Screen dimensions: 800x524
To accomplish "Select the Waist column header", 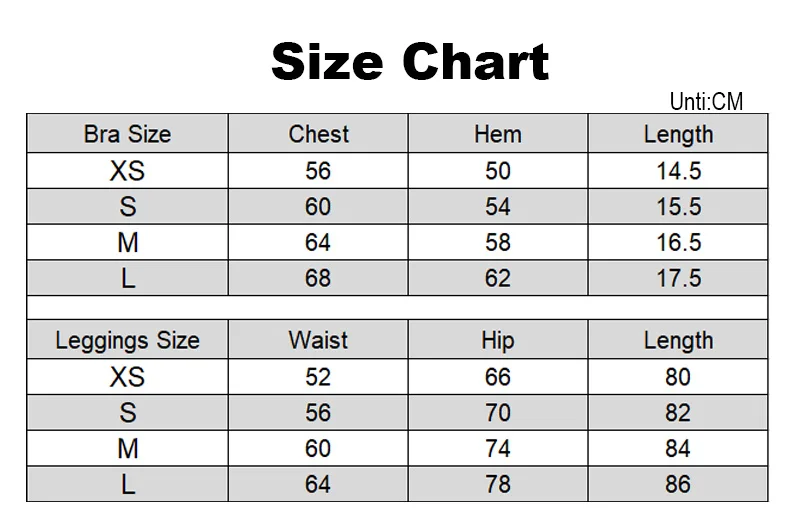I will point(318,340).
